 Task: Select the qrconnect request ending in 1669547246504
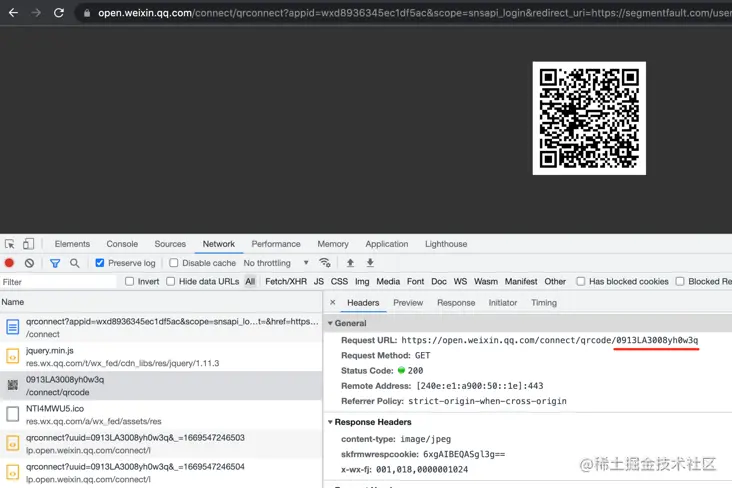pyautogui.click(x=161, y=473)
